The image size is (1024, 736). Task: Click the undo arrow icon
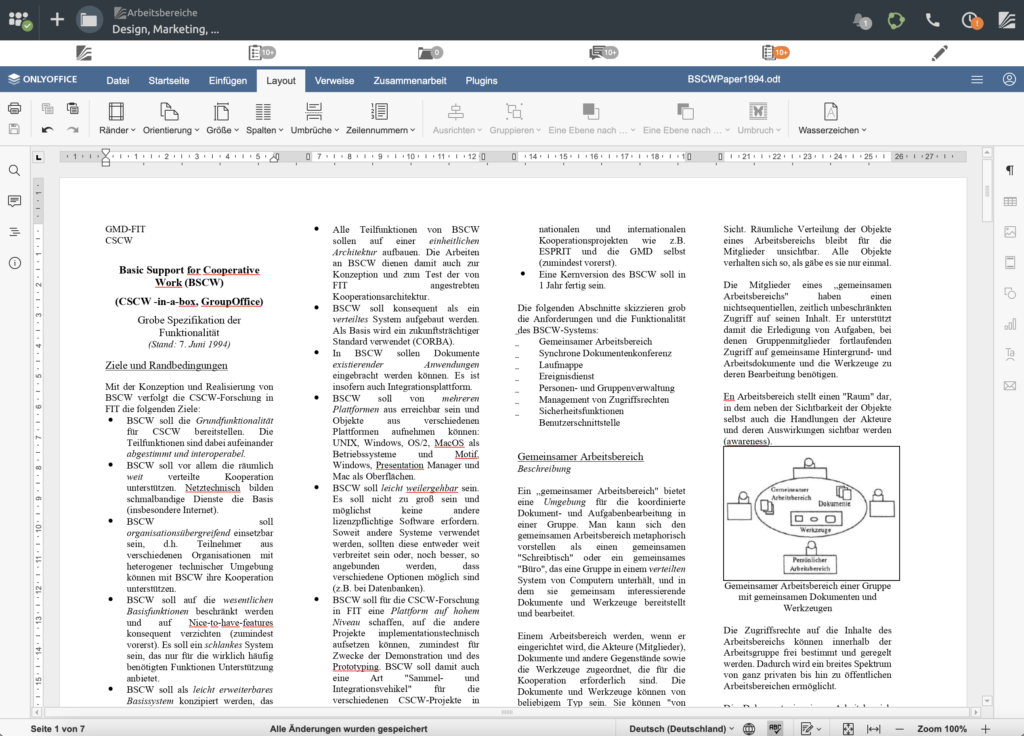pyautogui.click(x=47, y=129)
